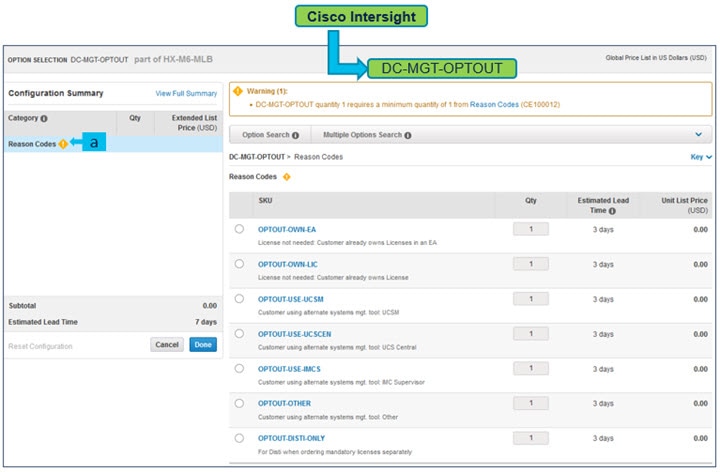The height and width of the screenshot is (472, 720).
Task: Click quantity field for OPTOUT-USE-IMCS
Action: tap(531, 368)
